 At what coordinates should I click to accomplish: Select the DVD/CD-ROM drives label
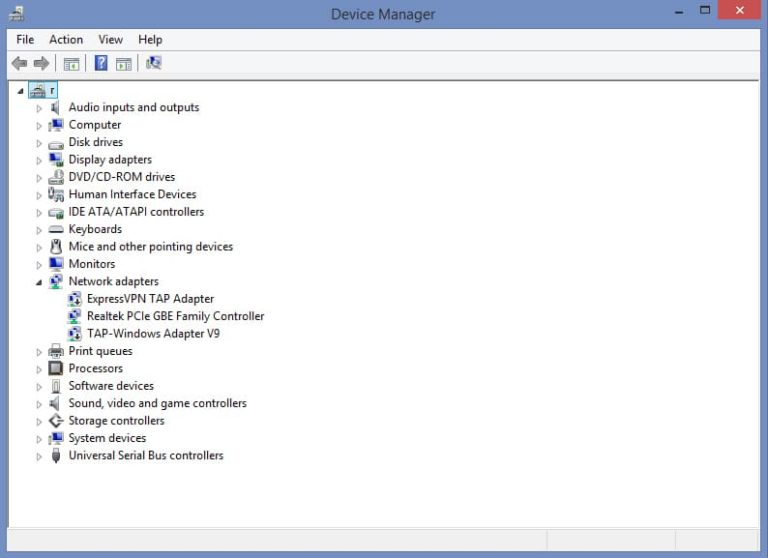pos(122,177)
